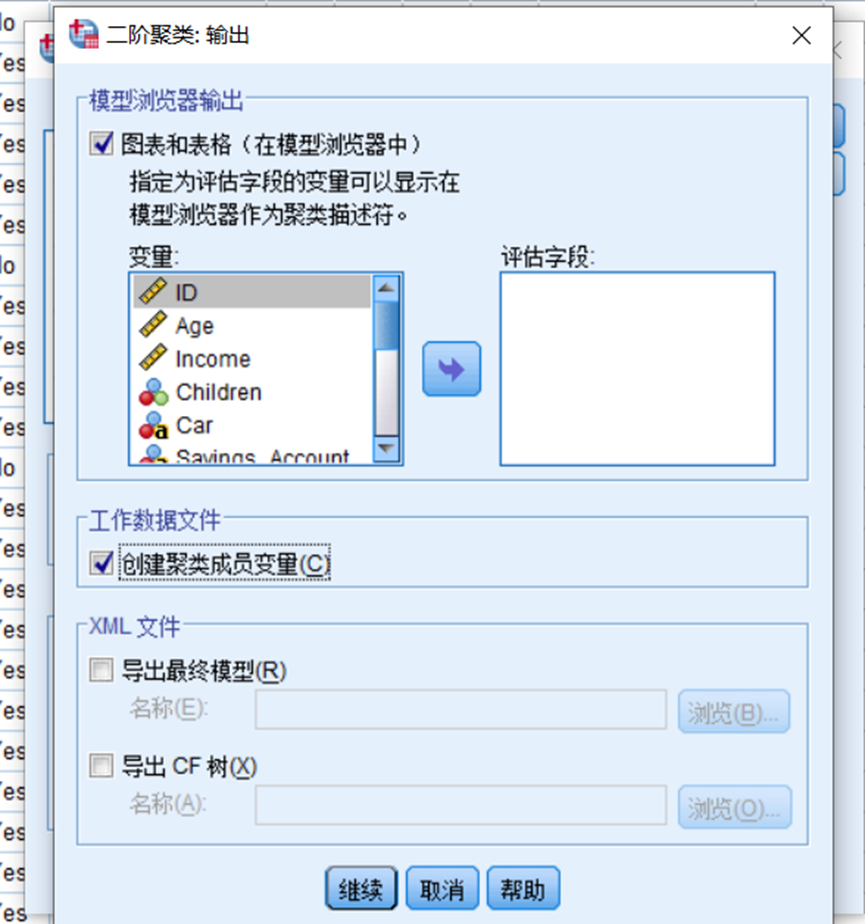Click the icon beside Savings_Account variable
Screen dimensions: 865x924
[153, 454]
